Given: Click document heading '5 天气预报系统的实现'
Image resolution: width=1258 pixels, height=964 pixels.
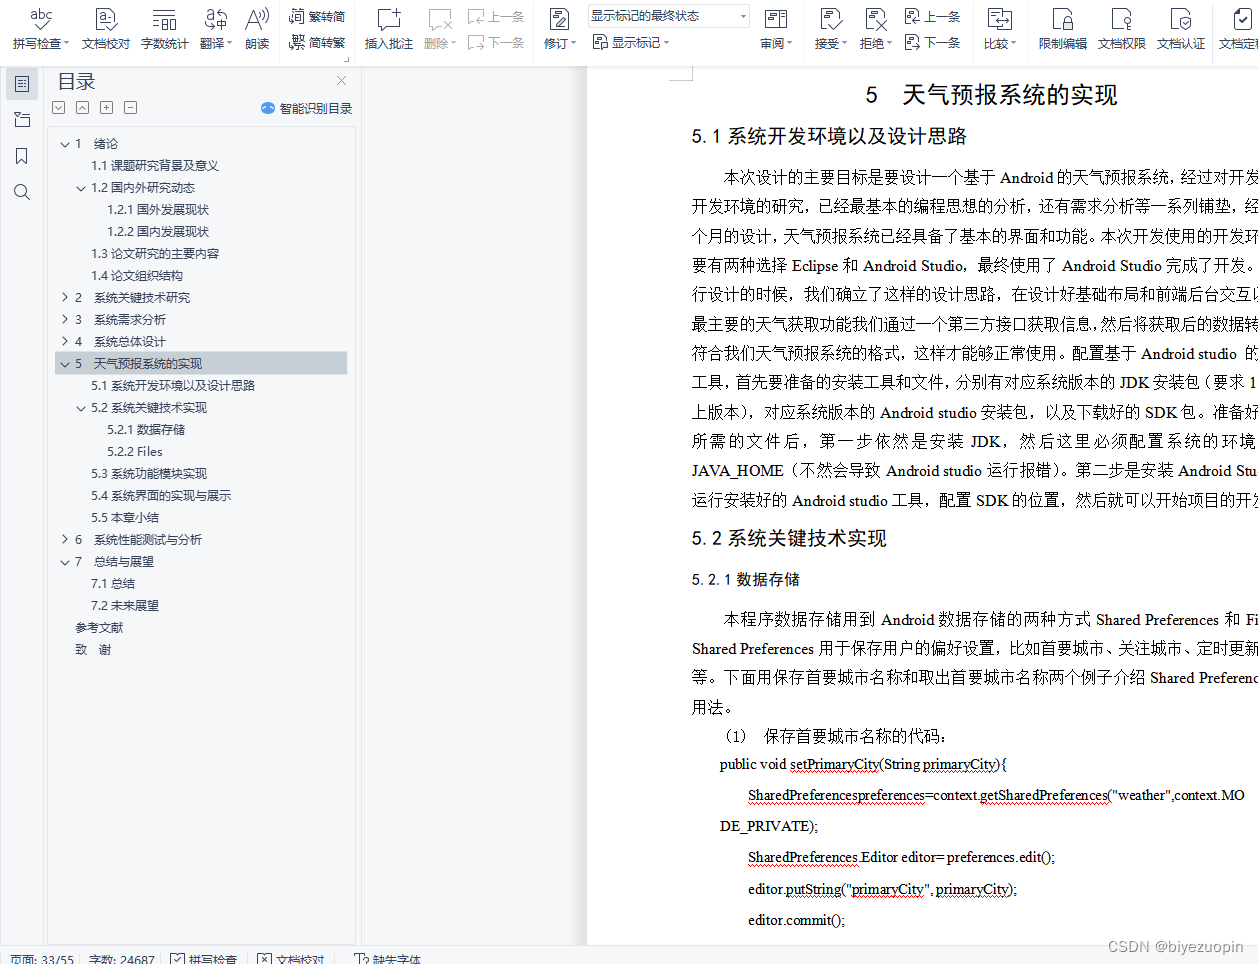Looking at the screenshot, I should [991, 95].
